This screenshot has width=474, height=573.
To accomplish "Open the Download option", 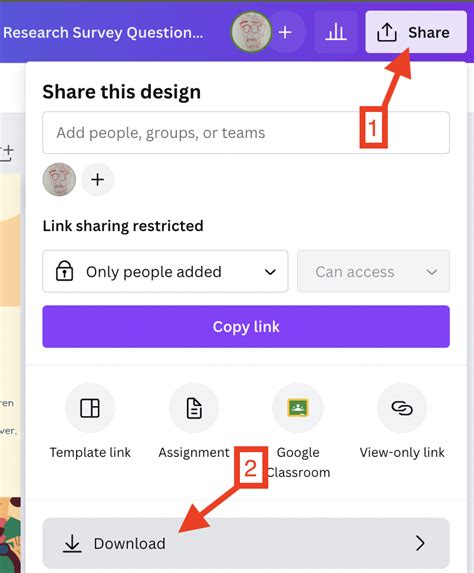I will (246, 543).
